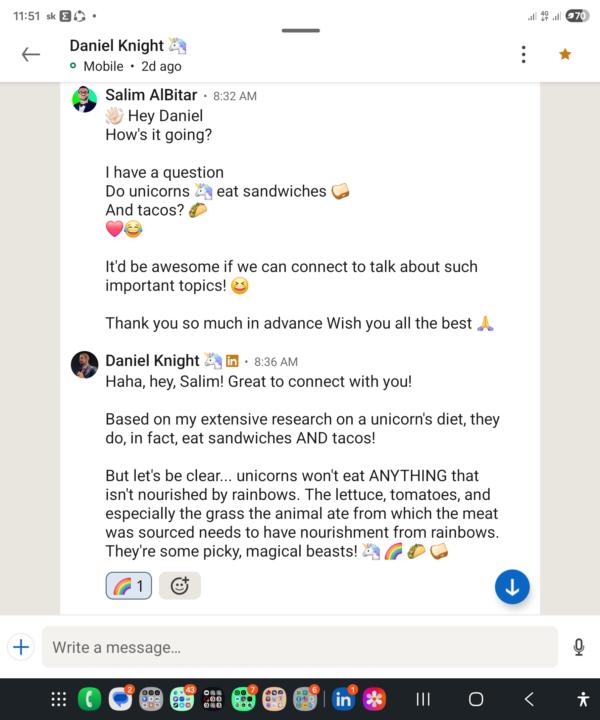This screenshot has width=600, height=720.
Task: Open the pink flower Gallery app
Action: pos(375,699)
